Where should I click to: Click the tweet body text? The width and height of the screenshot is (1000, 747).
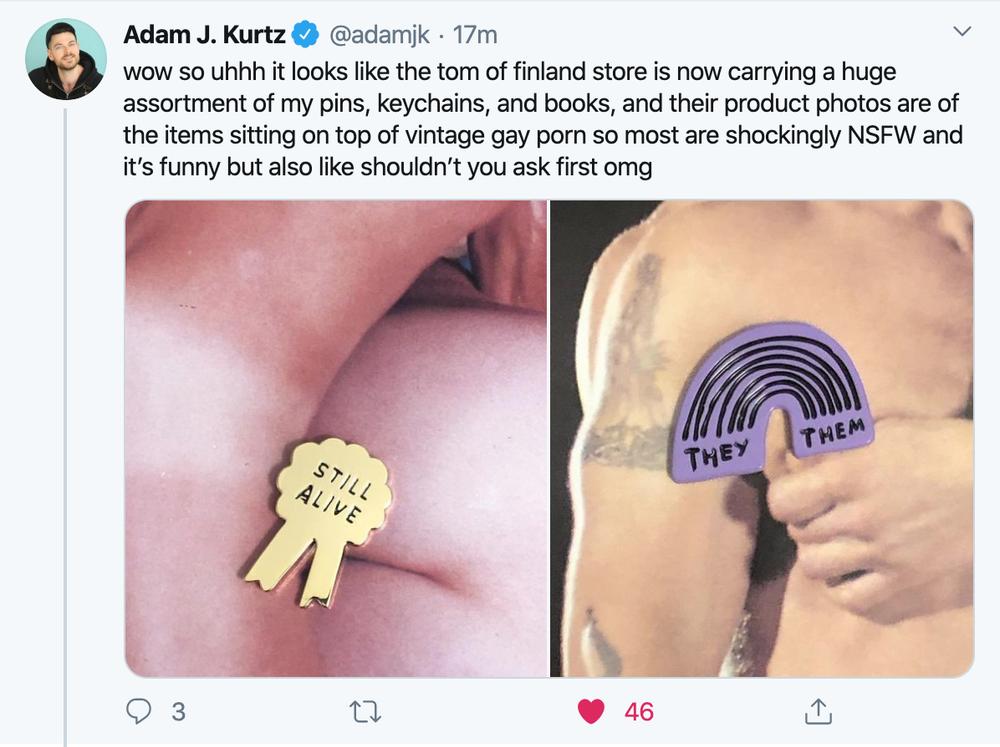[x=543, y=119]
